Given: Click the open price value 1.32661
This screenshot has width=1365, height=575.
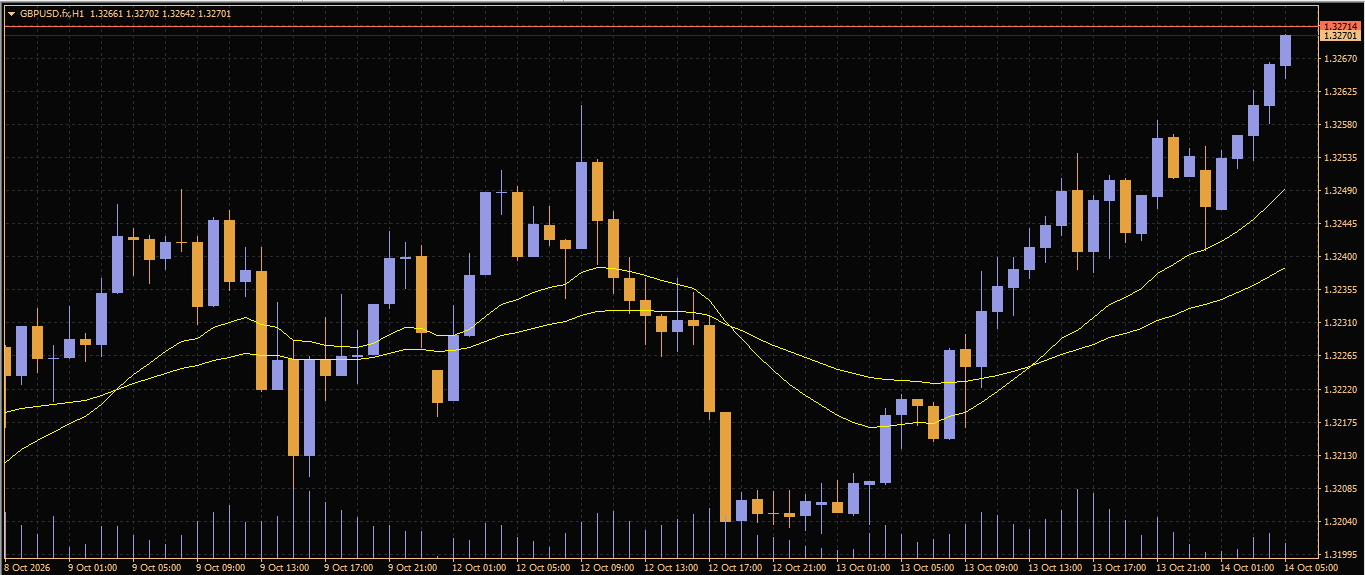Looking at the screenshot, I should pos(106,14).
